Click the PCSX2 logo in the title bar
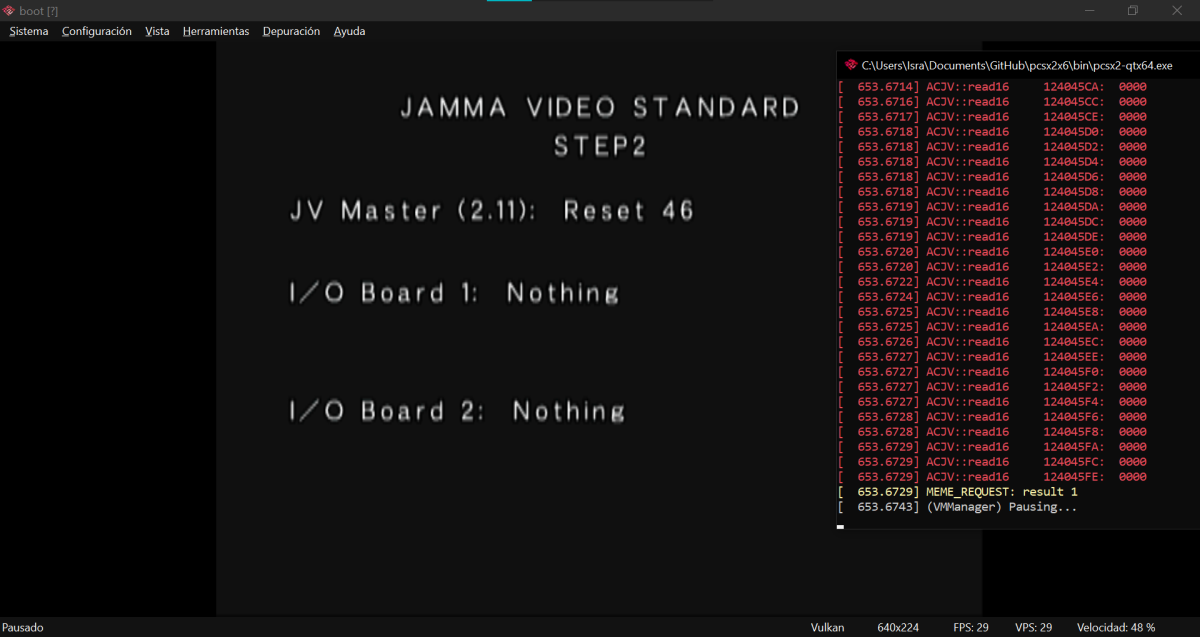Screen dimensions: 1200x637 [9, 10]
